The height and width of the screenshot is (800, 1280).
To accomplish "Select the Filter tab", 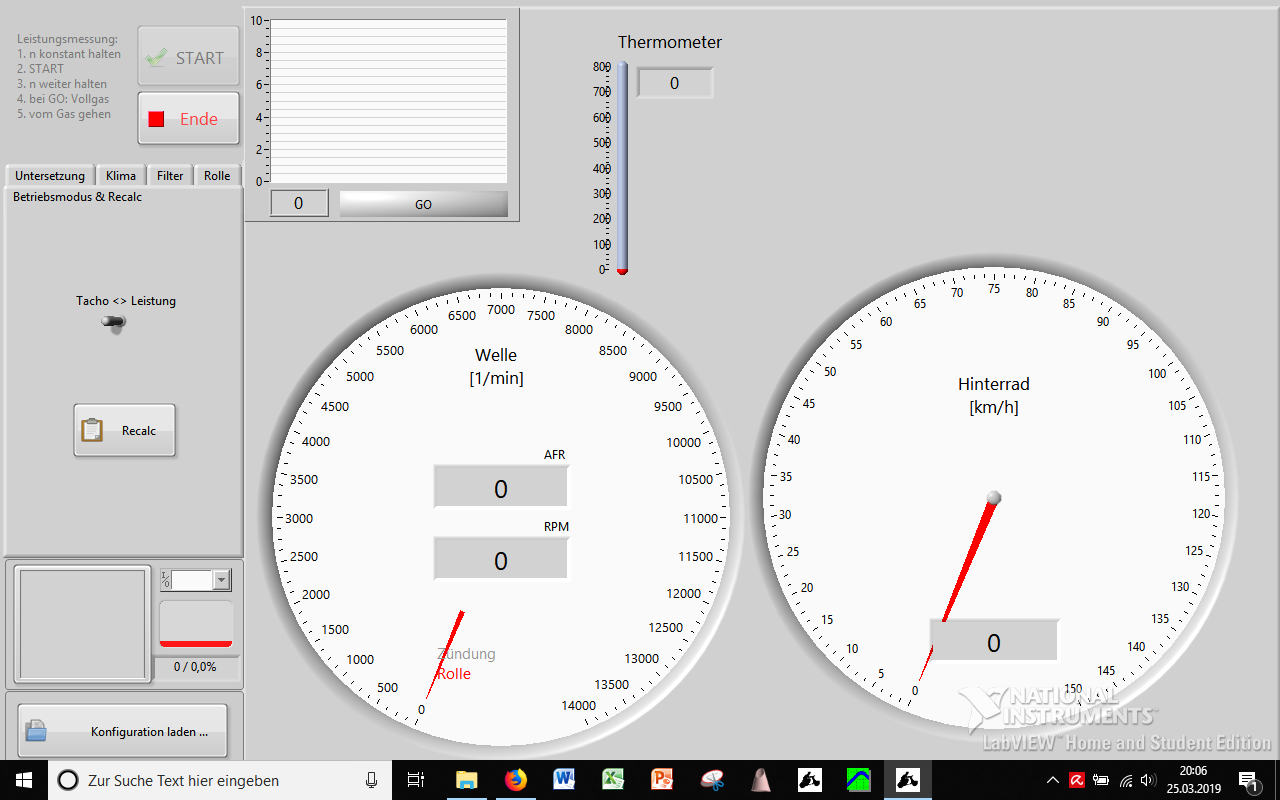I will point(170,175).
